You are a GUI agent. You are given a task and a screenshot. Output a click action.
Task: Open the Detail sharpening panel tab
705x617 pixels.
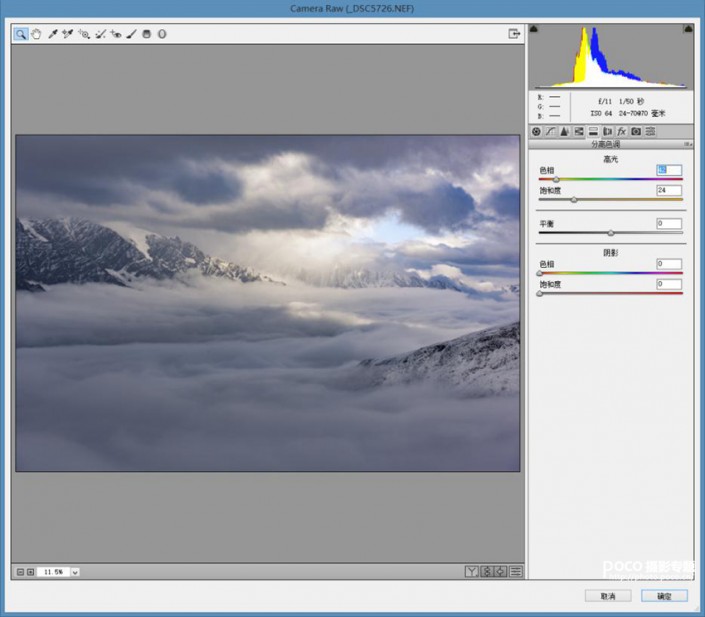pos(564,131)
